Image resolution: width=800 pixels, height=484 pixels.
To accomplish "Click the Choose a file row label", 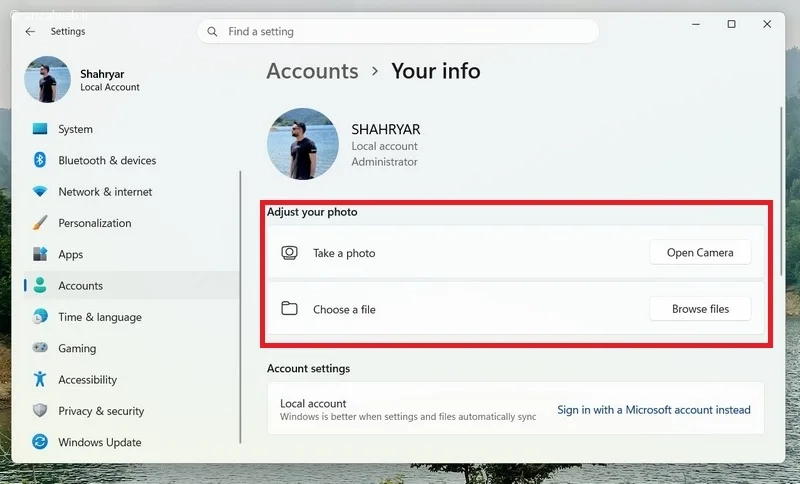I will pyautogui.click(x=344, y=309).
